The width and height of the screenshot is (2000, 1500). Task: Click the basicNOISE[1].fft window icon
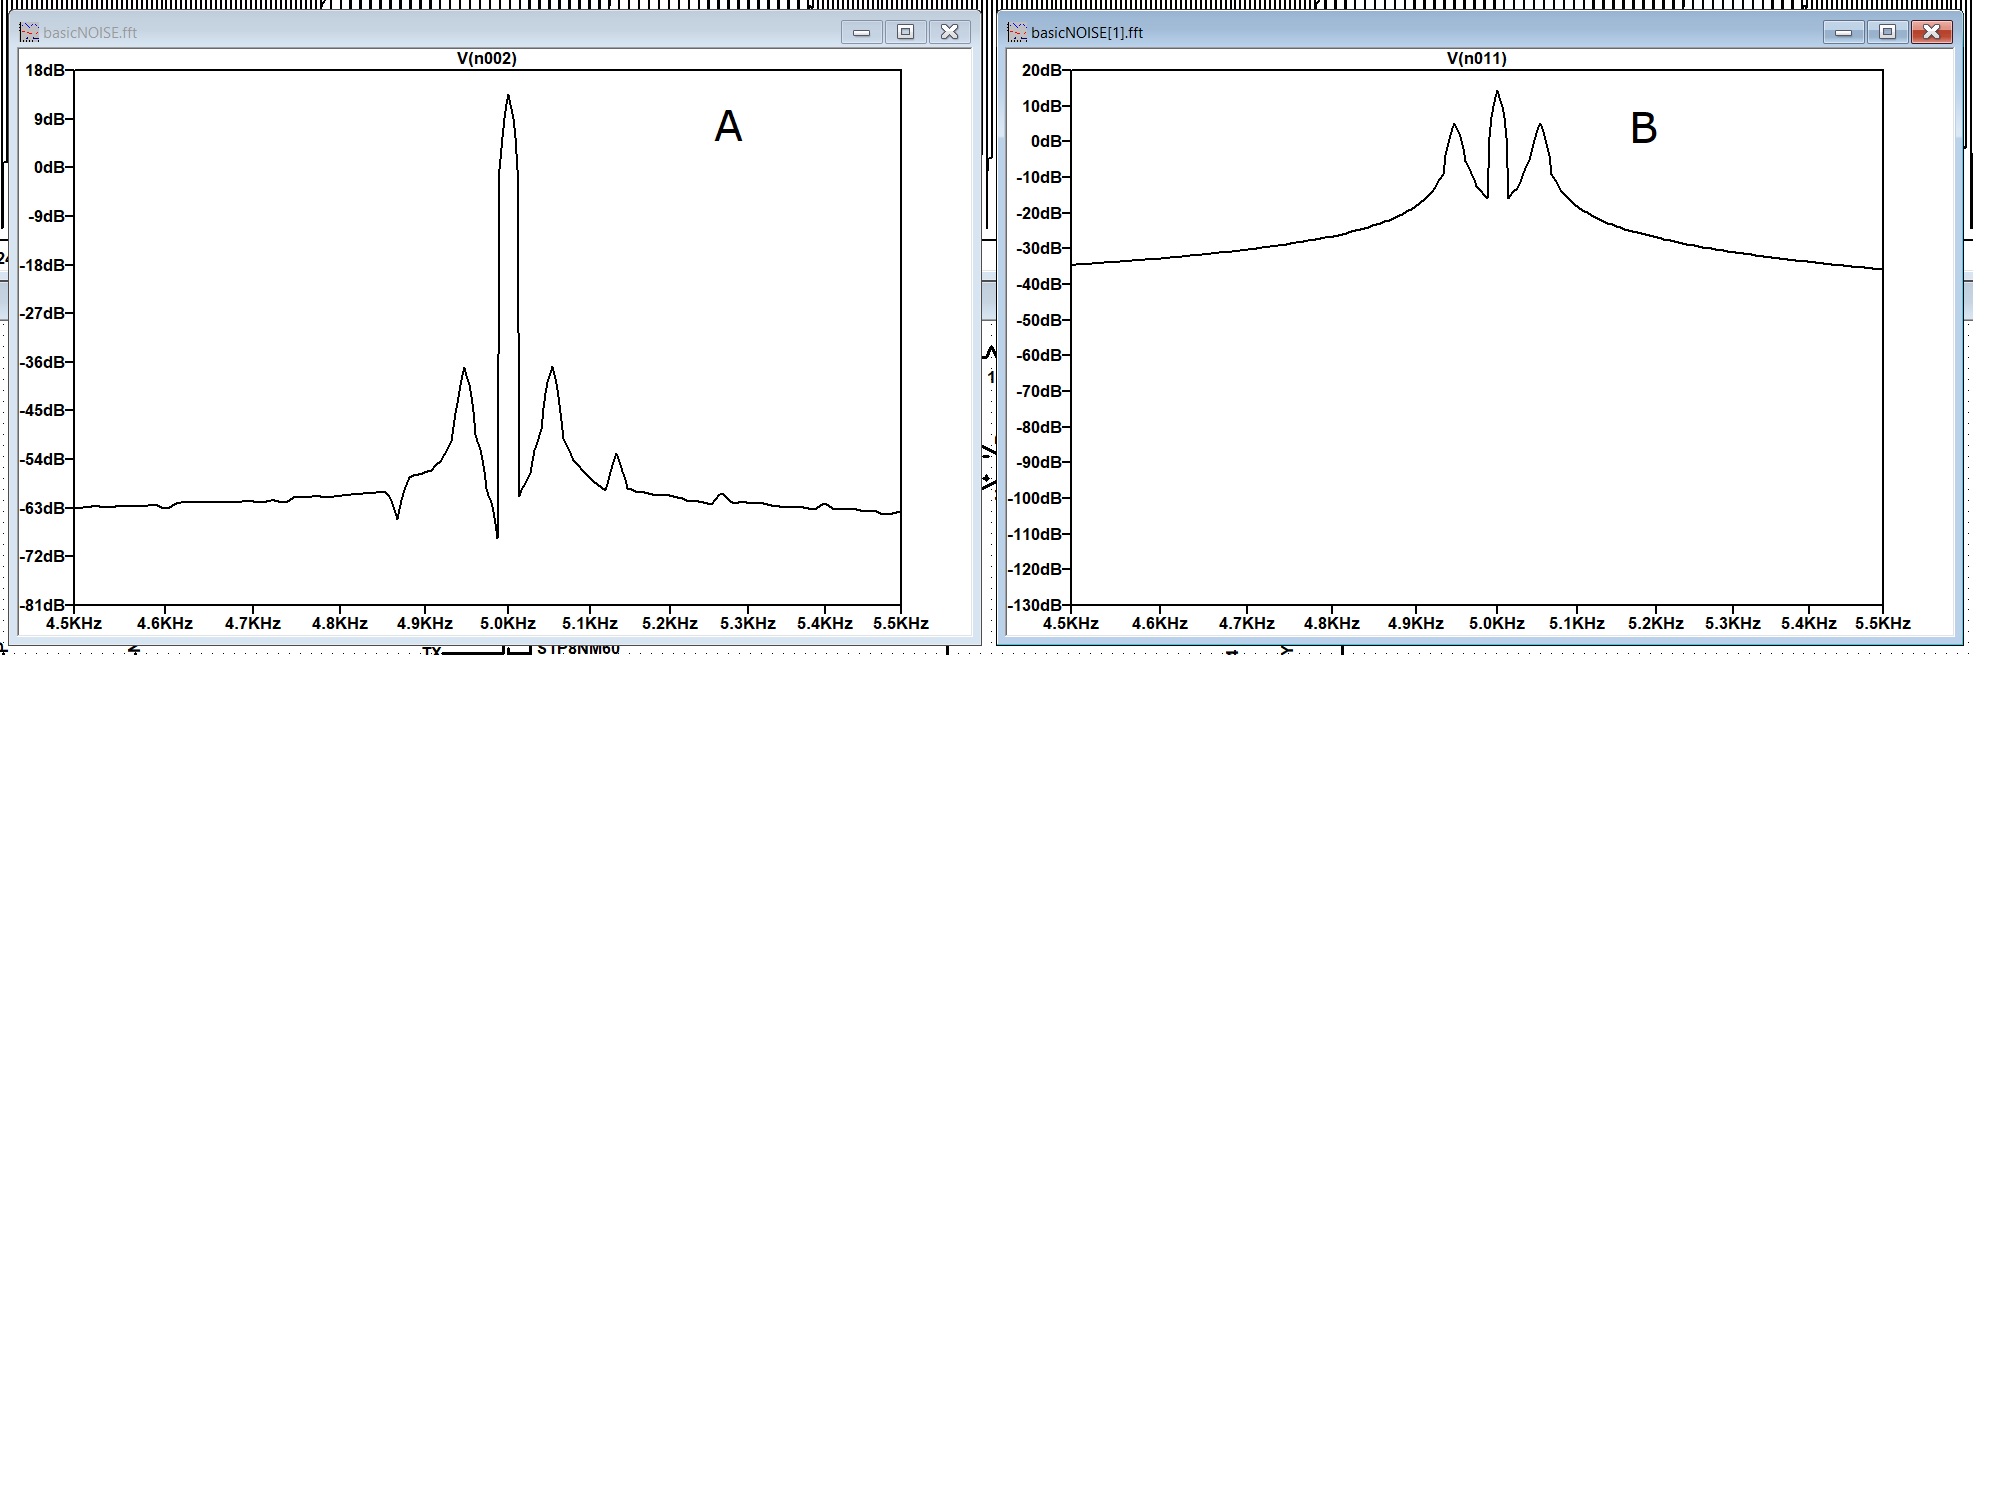[1017, 33]
